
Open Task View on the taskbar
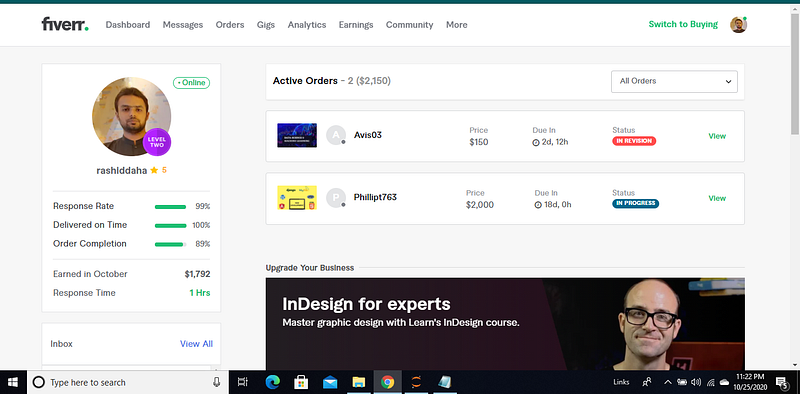coord(243,382)
